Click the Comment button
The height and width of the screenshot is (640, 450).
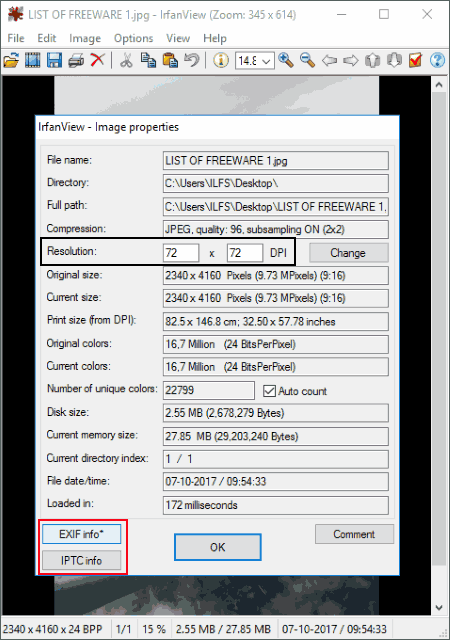pos(354,534)
